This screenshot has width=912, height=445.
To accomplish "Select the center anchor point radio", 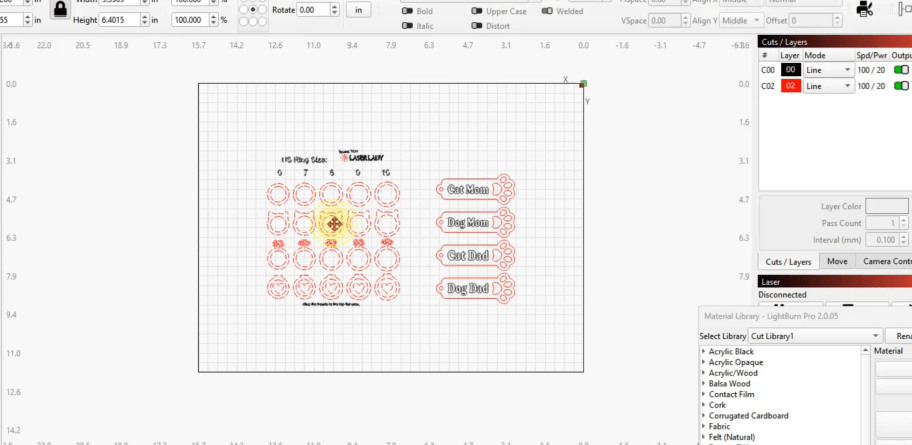I will (x=254, y=9).
